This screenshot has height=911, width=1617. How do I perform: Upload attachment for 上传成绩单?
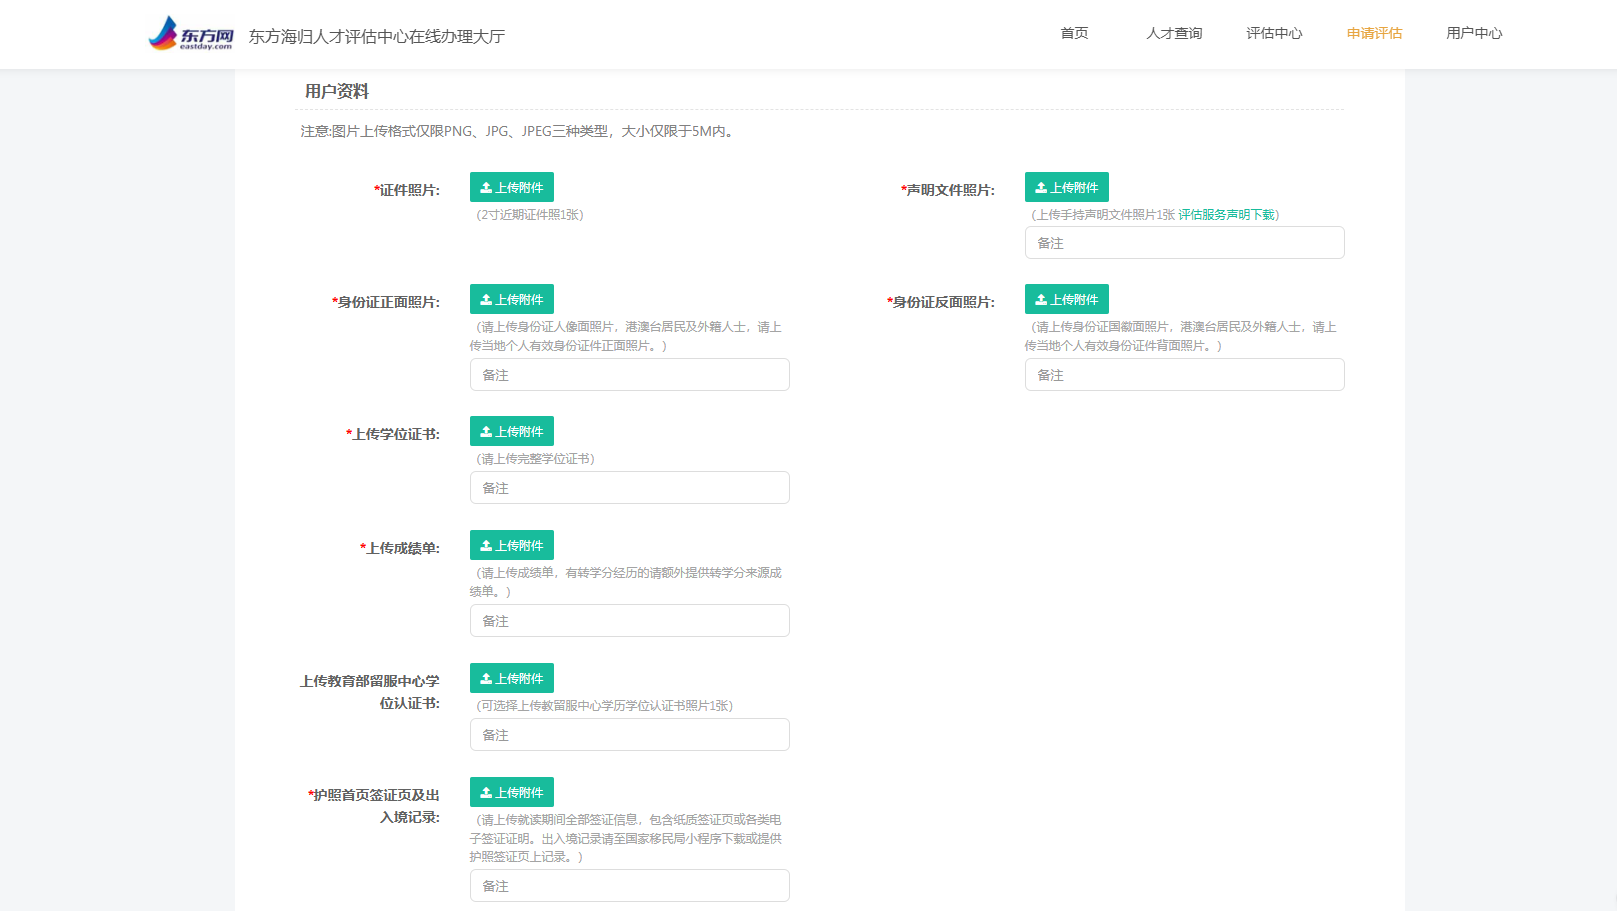[511, 546]
